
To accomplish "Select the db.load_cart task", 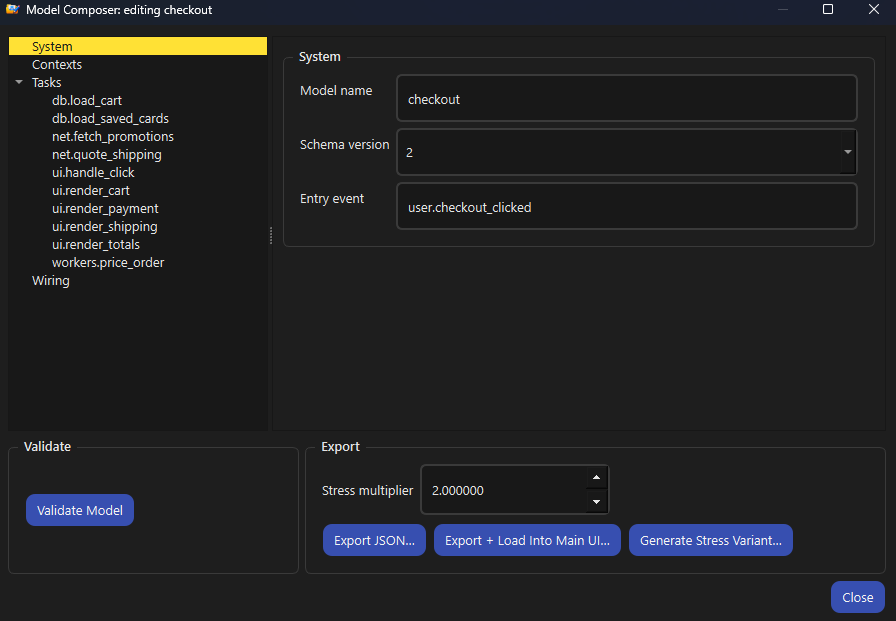I will (x=87, y=101).
